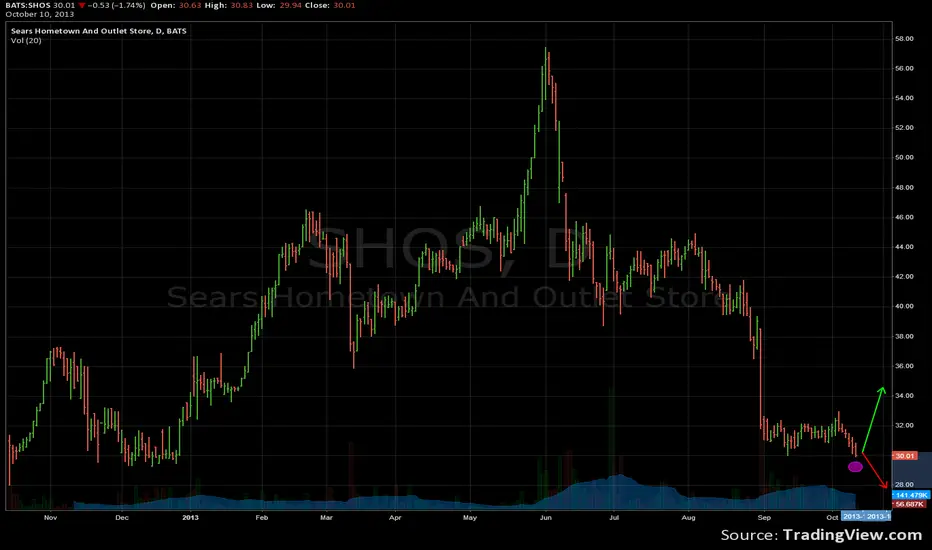The image size is (932, 550).
Task: Click the Nov label on time axis
Action: [x=51, y=517]
